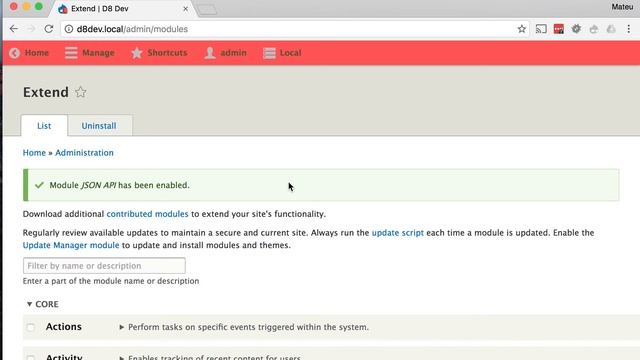Screen dimensions: 640x360
Task: Click the Drupal favicon on the tab
Action: [x=62, y=9]
